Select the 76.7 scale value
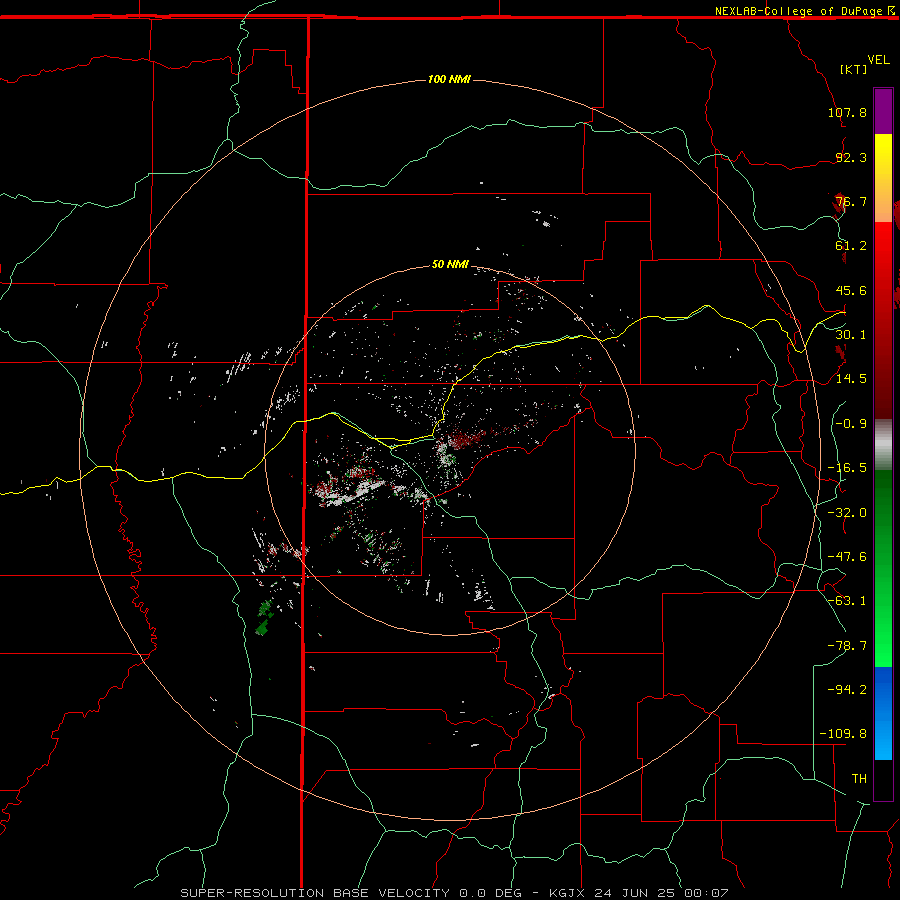This screenshot has width=900, height=900. (851, 201)
